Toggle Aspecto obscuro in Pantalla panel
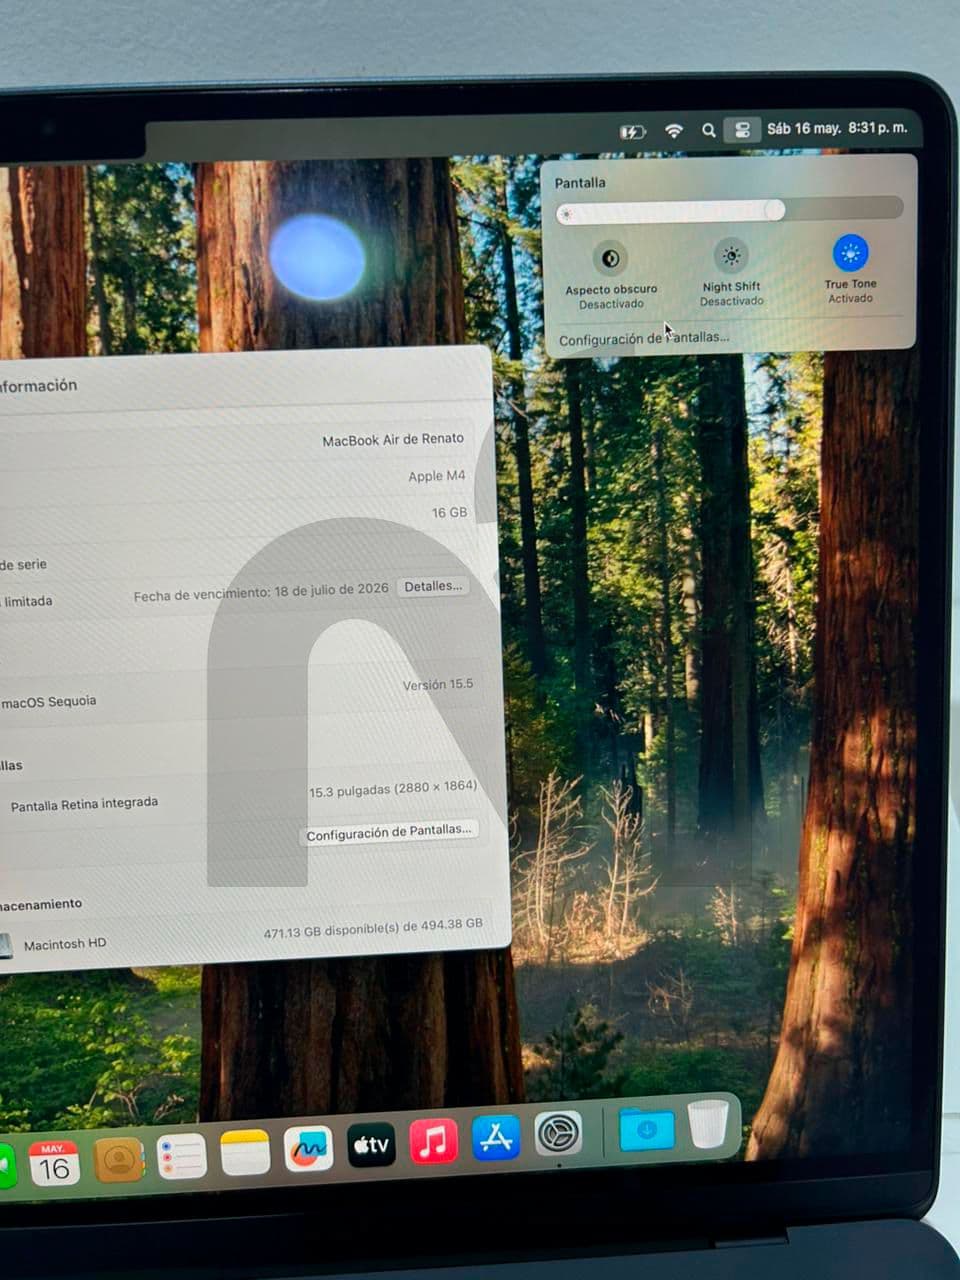This screenshot has width=960, height=1280. (x=610, y=259)
